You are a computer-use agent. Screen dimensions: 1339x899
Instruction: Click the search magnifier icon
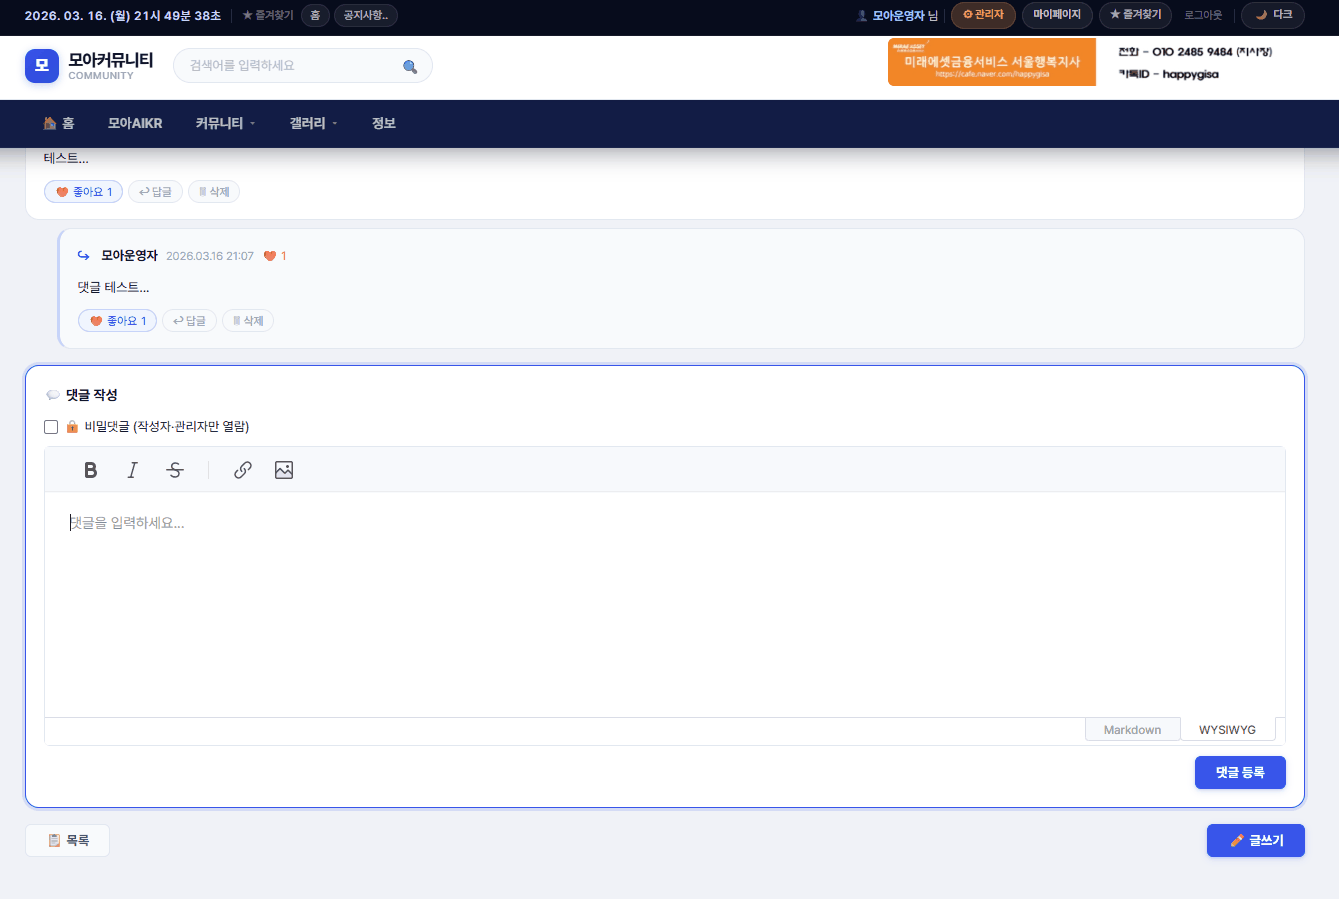pos(410,67)
